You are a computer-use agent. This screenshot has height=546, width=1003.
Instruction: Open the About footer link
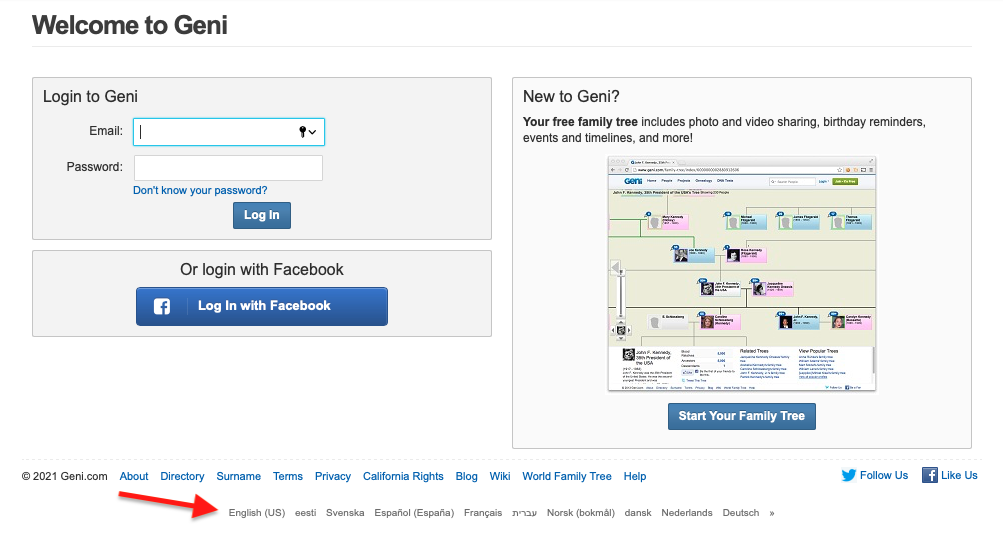134,477
